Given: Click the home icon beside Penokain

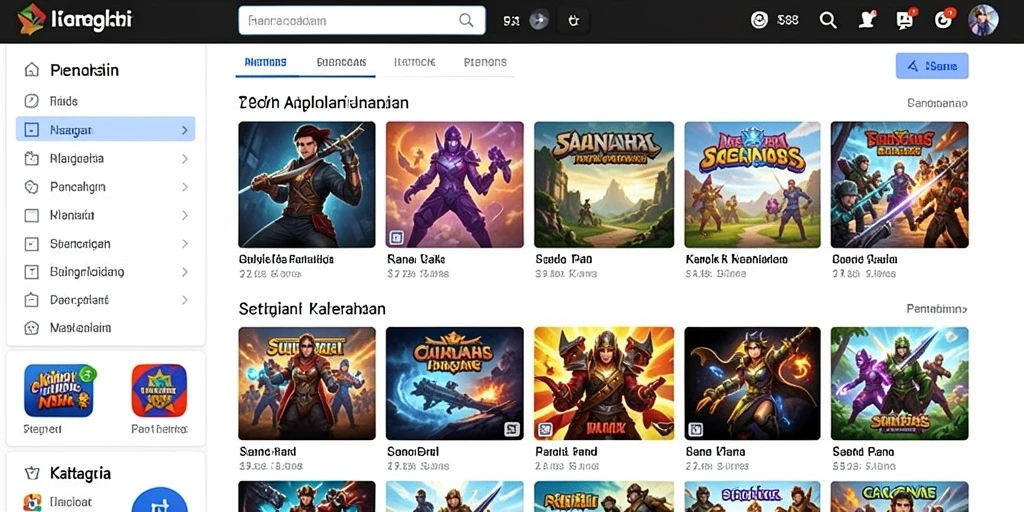Looking at the screenshot, I should 31,70.
